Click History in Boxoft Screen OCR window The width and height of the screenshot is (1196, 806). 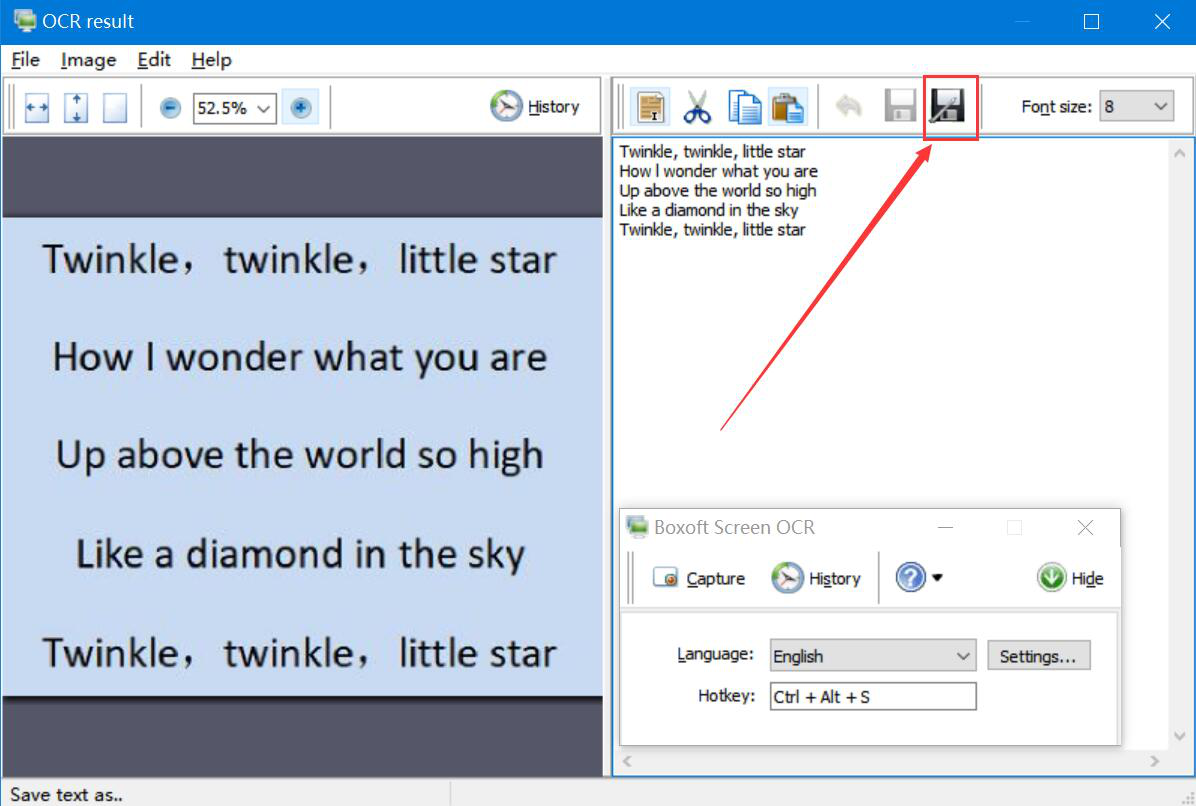point(815,579)
